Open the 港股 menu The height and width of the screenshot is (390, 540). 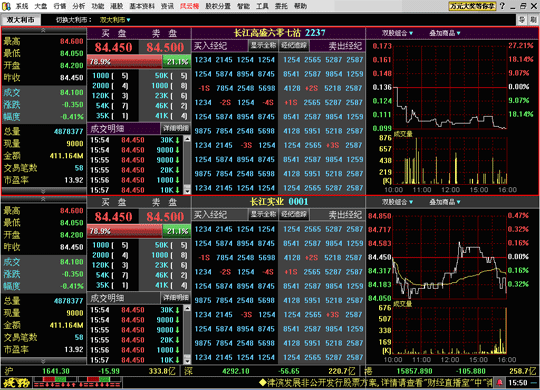(x=116, y=6)
